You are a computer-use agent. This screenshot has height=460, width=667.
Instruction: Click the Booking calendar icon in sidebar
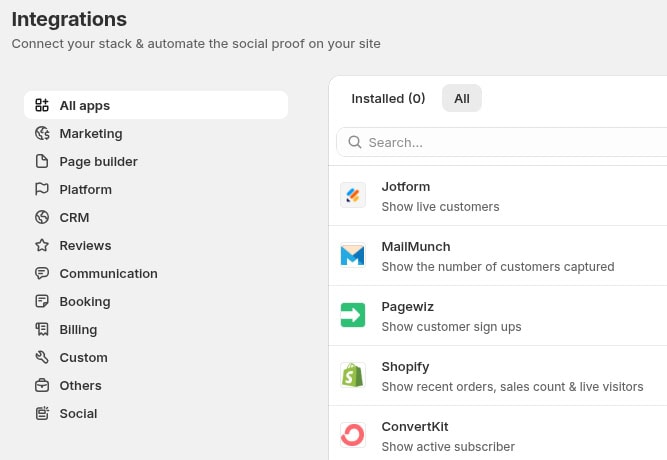tap(42, 301)
